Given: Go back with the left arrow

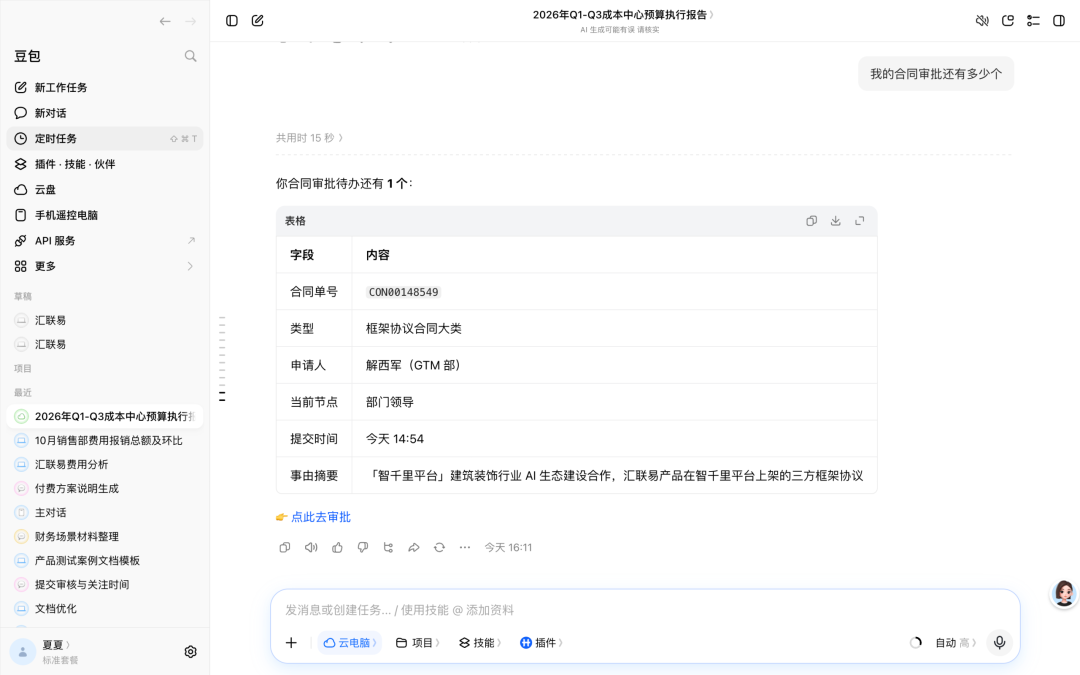Looking at the screenshot, I should (165, 21).
